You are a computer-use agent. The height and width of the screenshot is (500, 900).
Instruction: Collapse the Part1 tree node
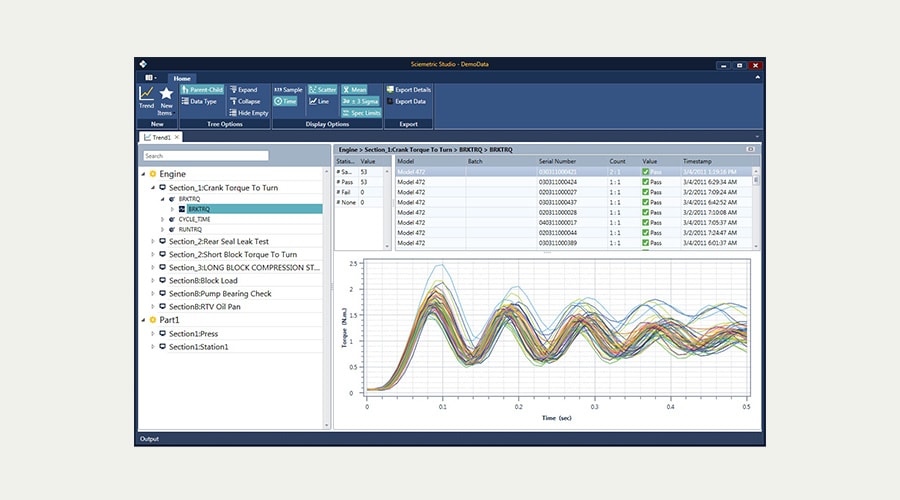point(143,320)
